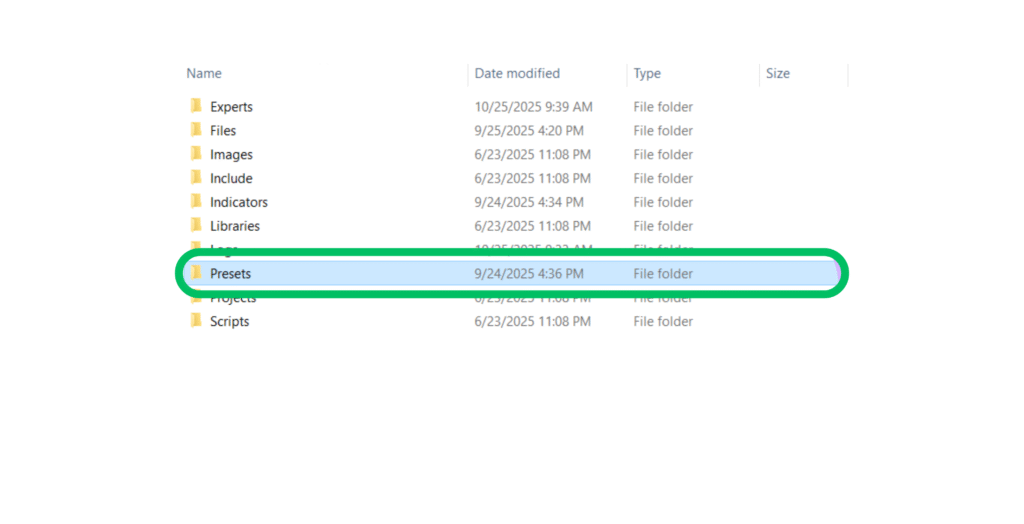Sort list by the Name column header
The height and width of the screenshot is (524, 1024).
[204, 73]
